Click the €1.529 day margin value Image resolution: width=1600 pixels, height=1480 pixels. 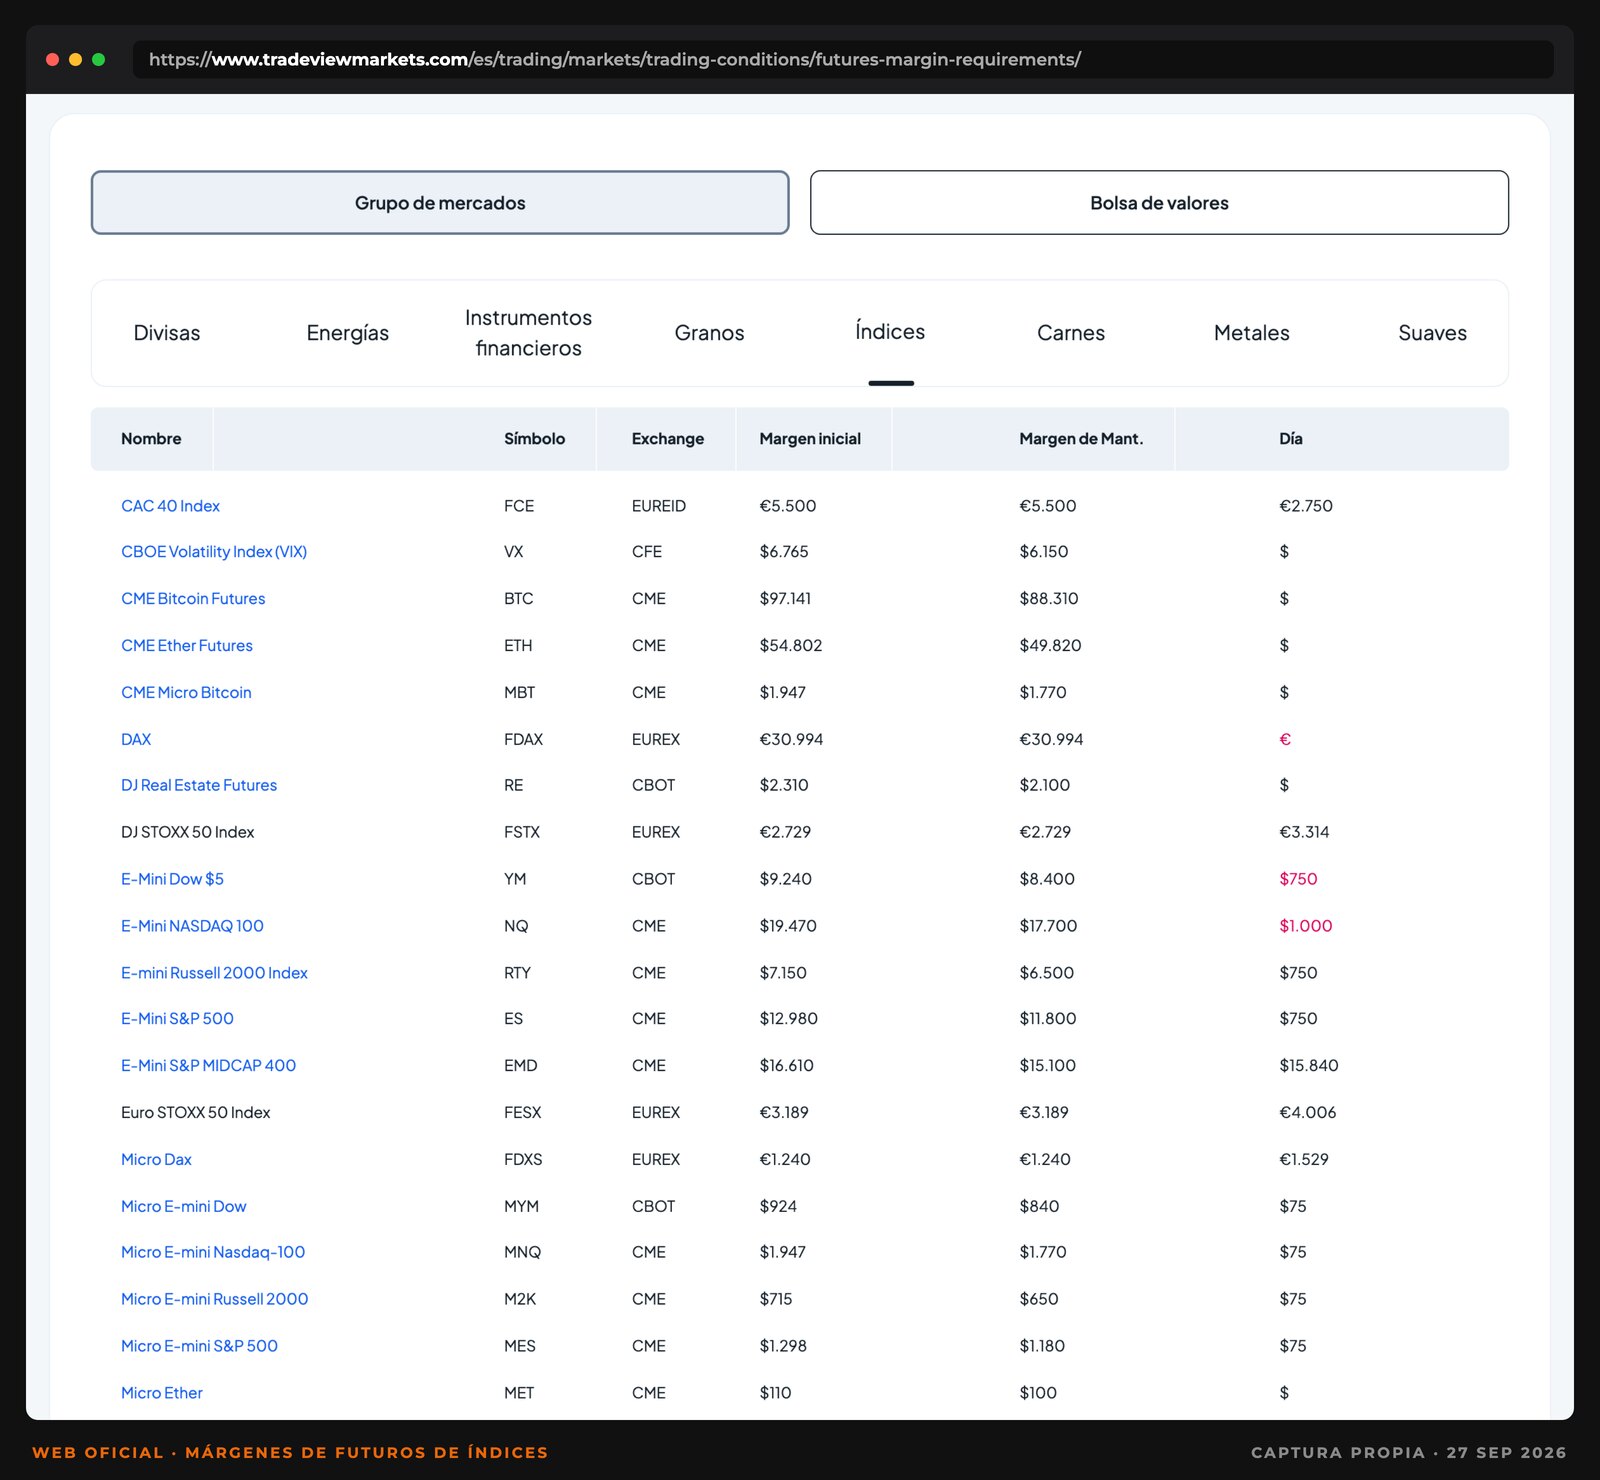pyautogui.click(x=1304, y=1160)
